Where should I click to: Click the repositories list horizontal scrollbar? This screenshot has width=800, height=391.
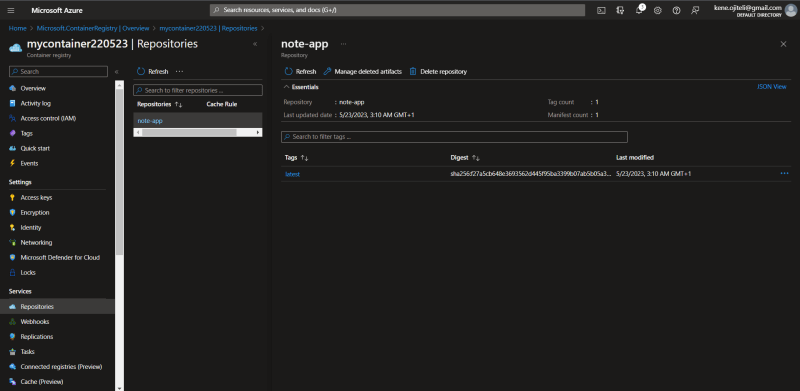pos(189,132)
